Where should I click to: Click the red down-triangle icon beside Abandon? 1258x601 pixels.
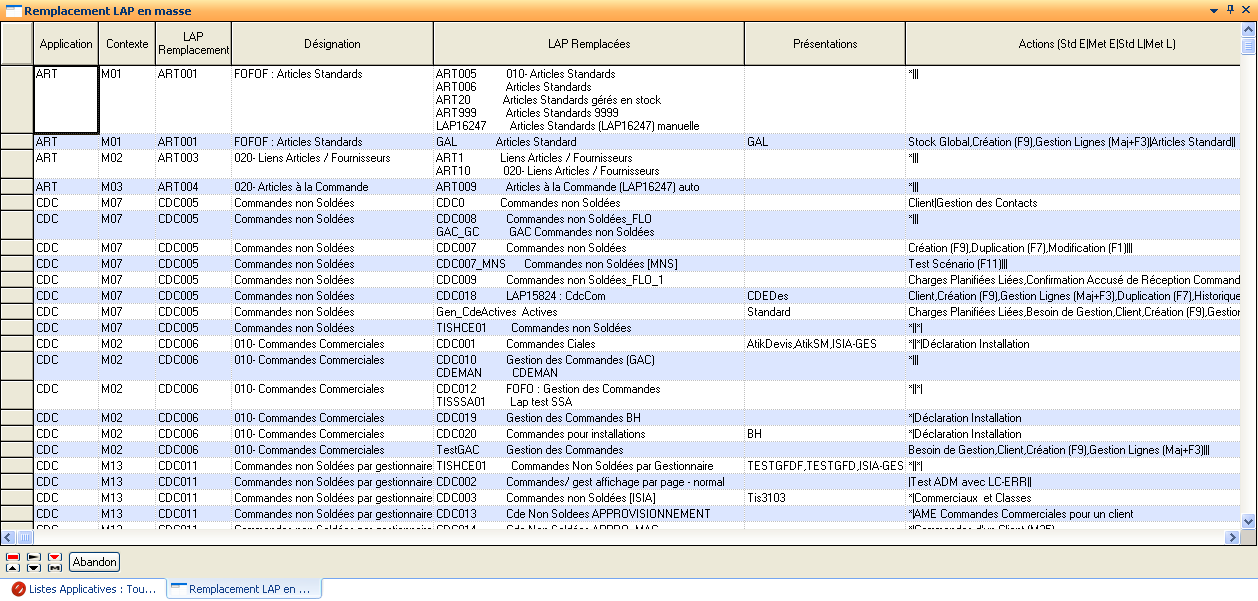click(55, 556)
